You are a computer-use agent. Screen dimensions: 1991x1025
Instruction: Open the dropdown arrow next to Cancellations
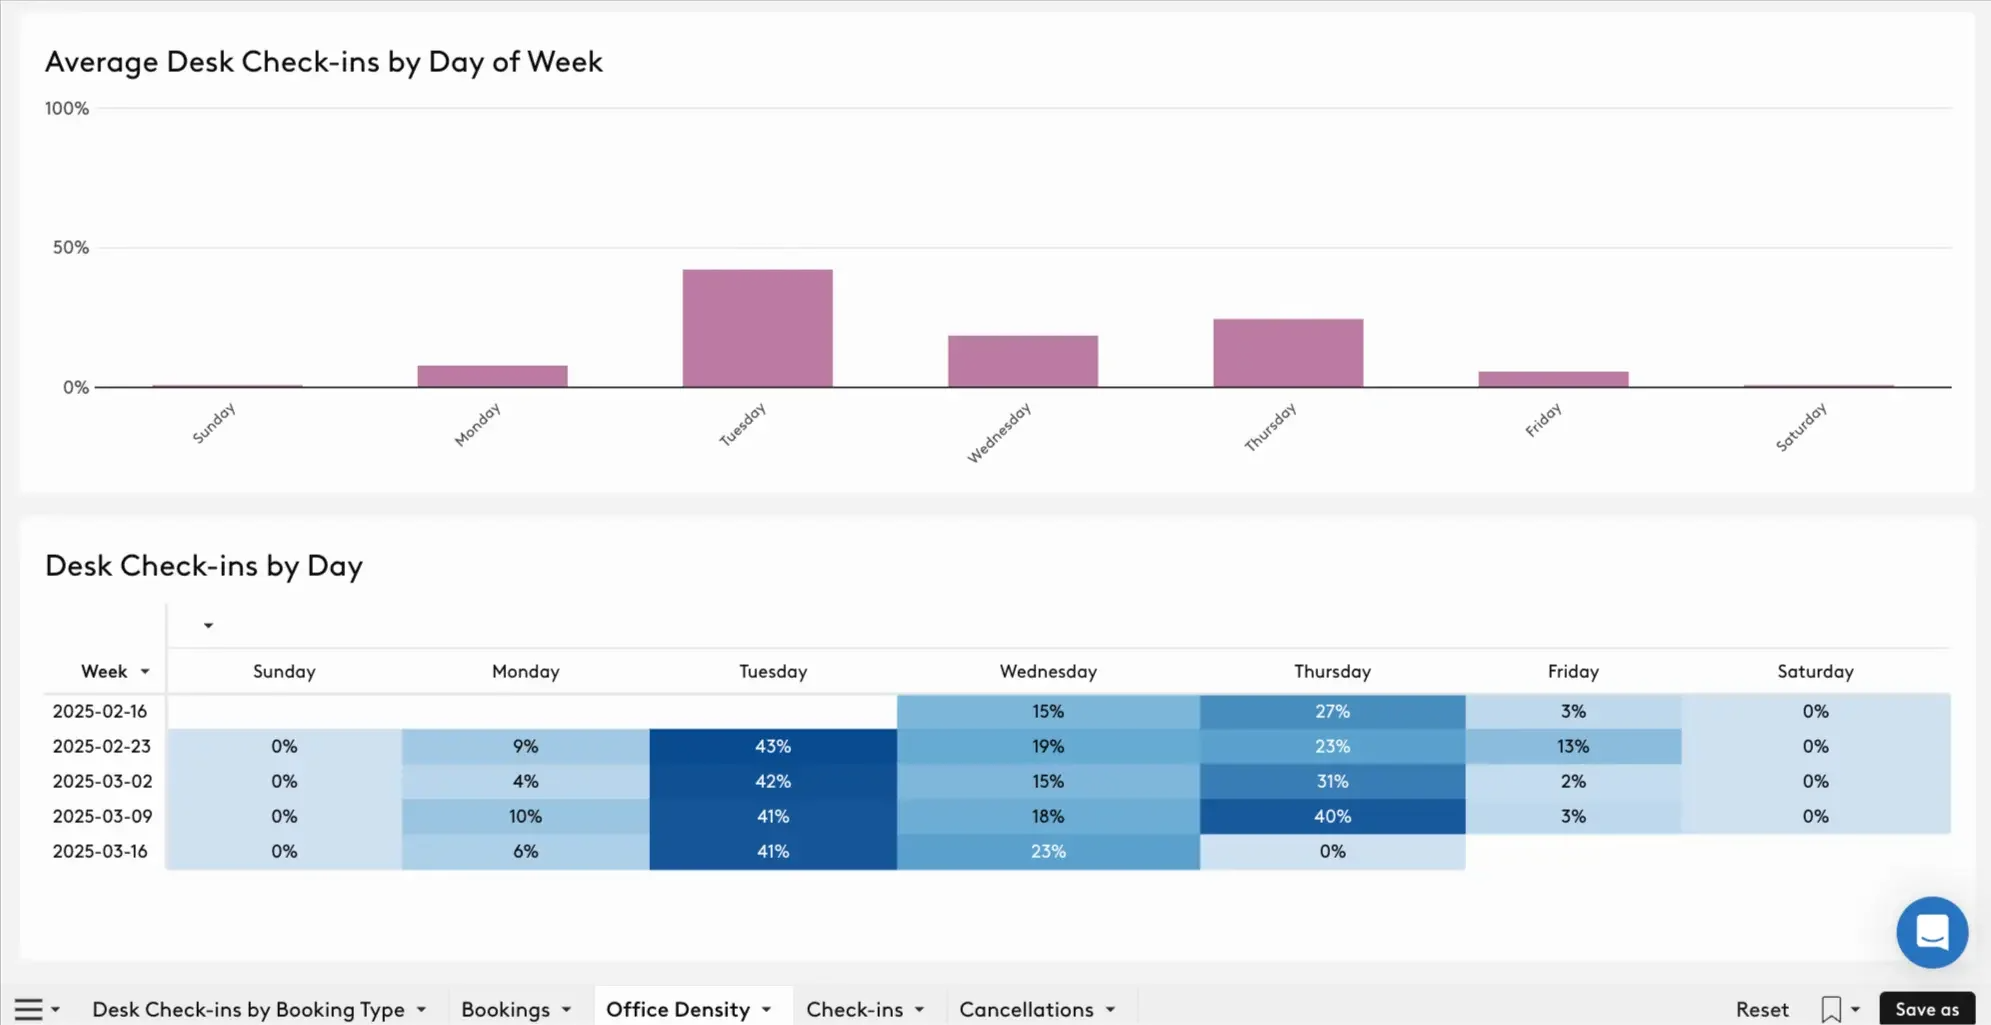click(x=1111, y=1010)
